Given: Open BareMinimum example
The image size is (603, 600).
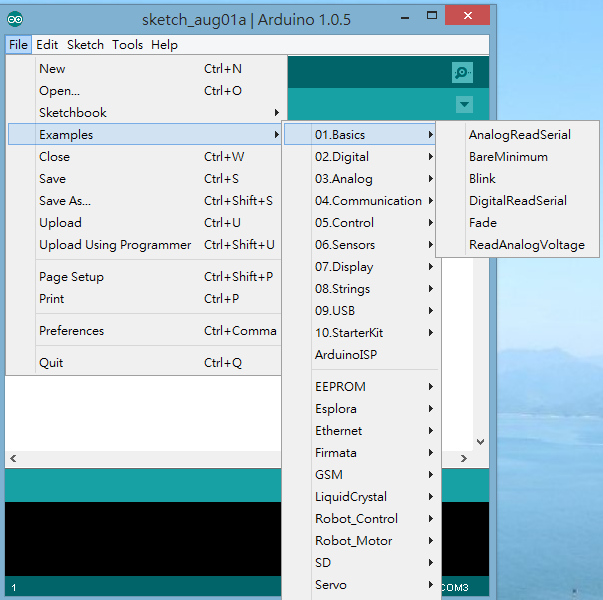Looking at the screenshot, I should pyautogui.click(x=518, y=157).
